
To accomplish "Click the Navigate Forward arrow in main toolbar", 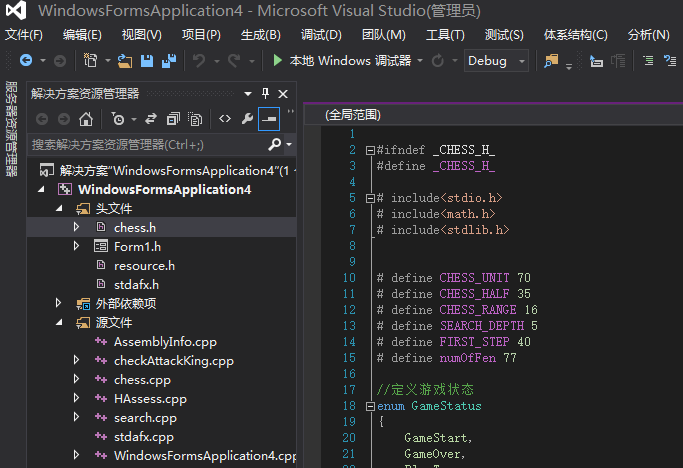I will (60, 61).
